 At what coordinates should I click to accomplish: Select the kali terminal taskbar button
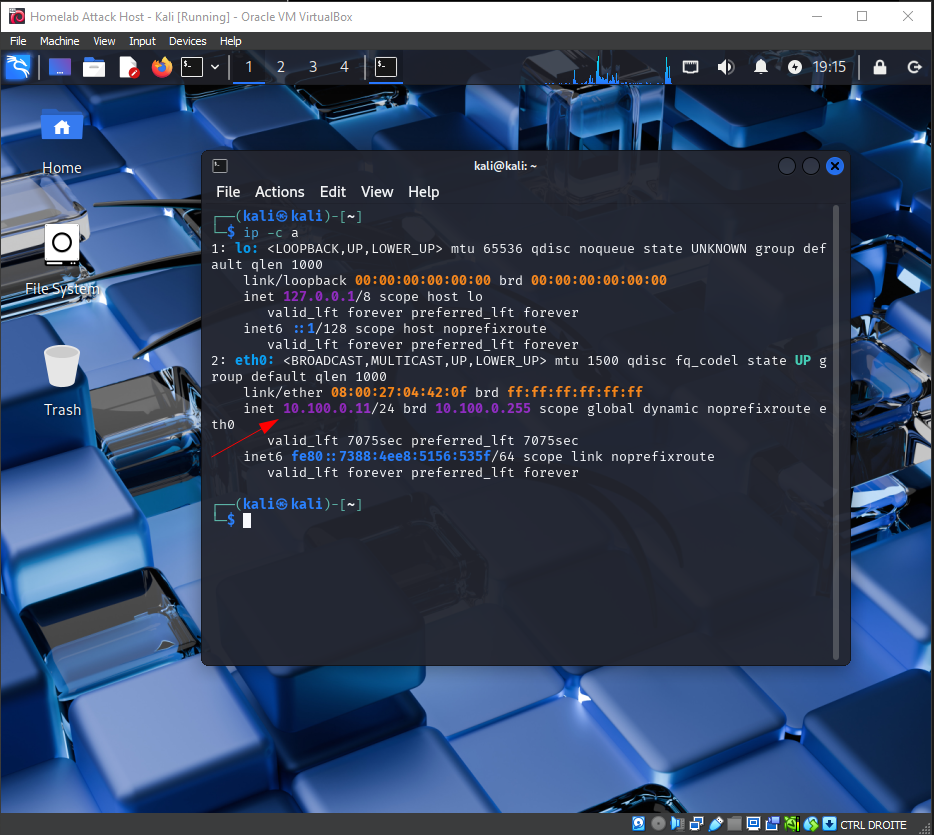(x=385, y=67)
